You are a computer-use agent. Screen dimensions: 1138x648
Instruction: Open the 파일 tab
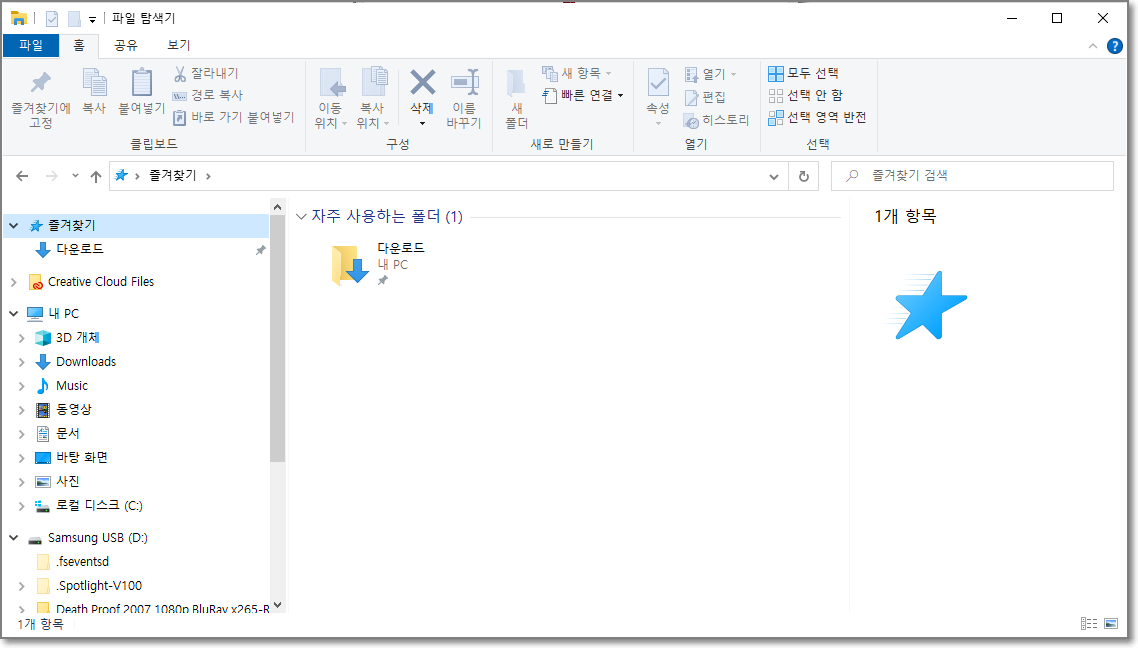31,45
